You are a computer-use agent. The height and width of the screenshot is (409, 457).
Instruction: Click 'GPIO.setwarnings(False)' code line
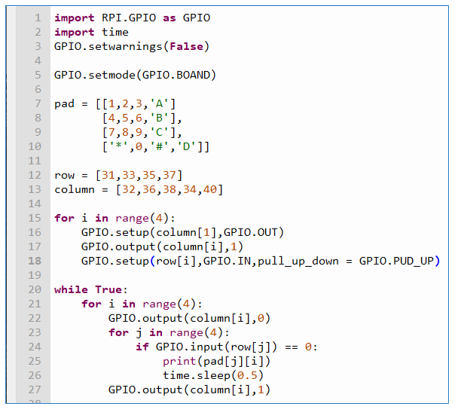[x=132, y=46]
